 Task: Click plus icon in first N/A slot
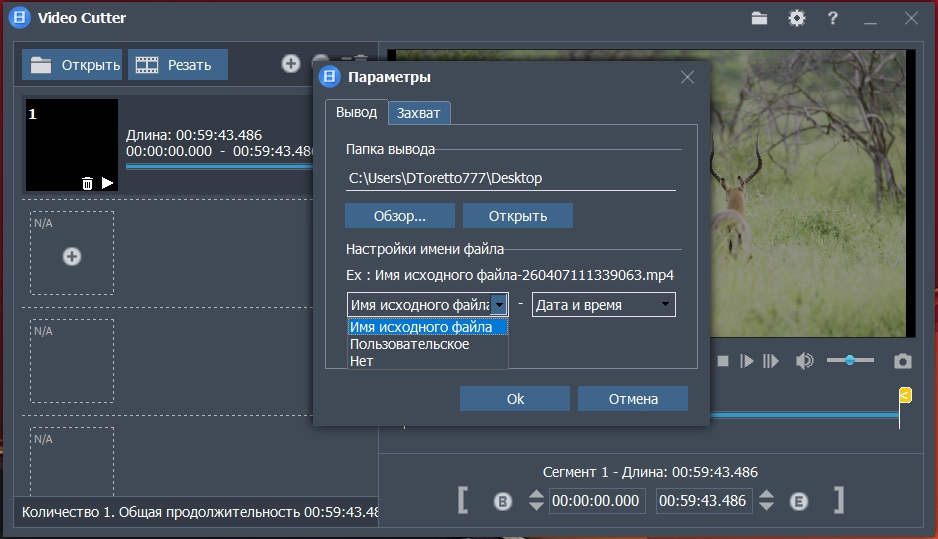pyautogui.click(x=72, y=257)
